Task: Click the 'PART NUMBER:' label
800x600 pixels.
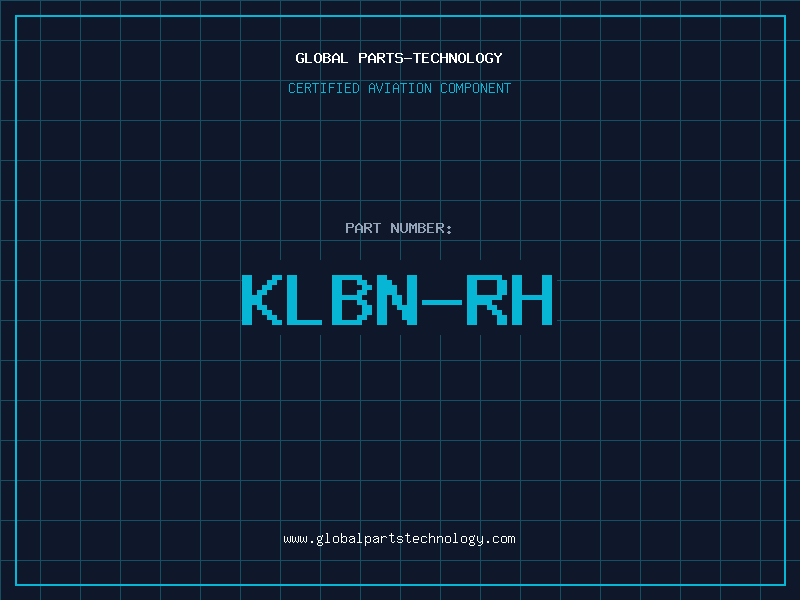Action: tap(399, 228)
